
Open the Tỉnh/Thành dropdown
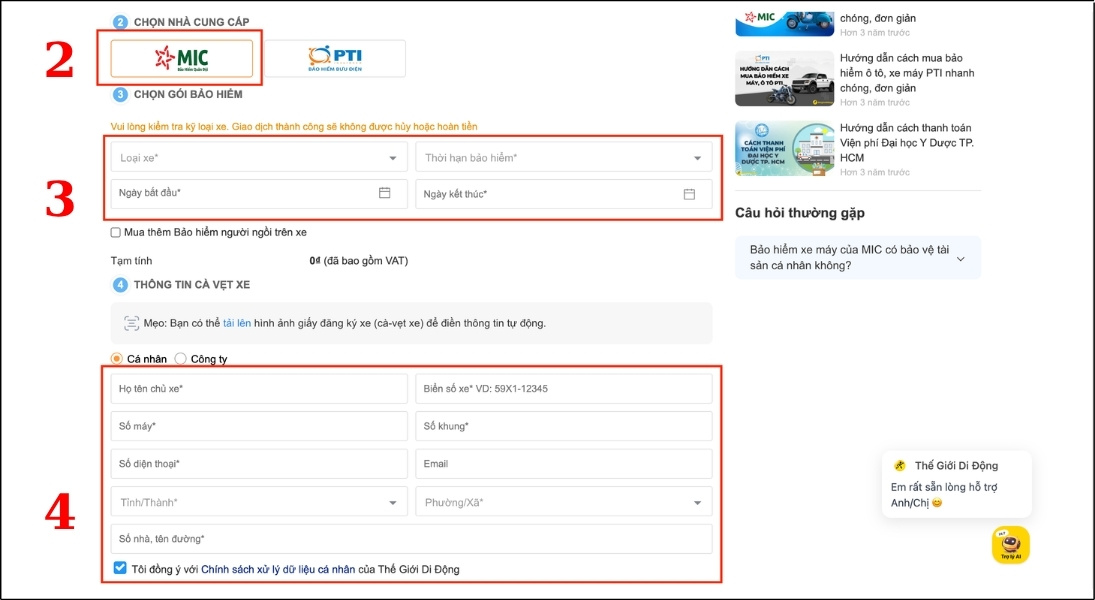coord(259,502)
